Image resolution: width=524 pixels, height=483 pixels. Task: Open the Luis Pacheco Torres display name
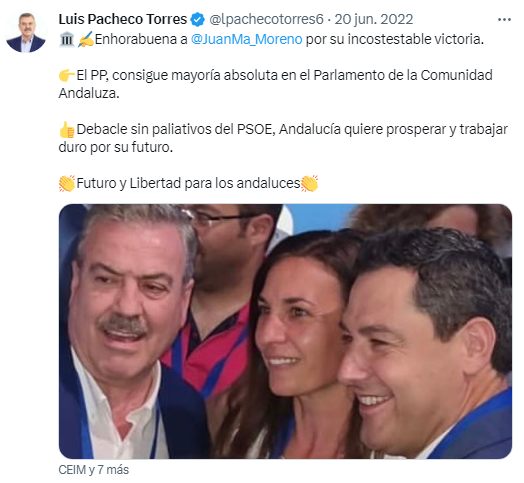(123, 19)
